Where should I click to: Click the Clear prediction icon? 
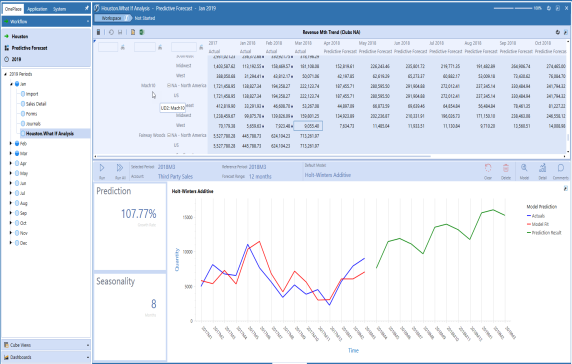[x=488, y=168]
